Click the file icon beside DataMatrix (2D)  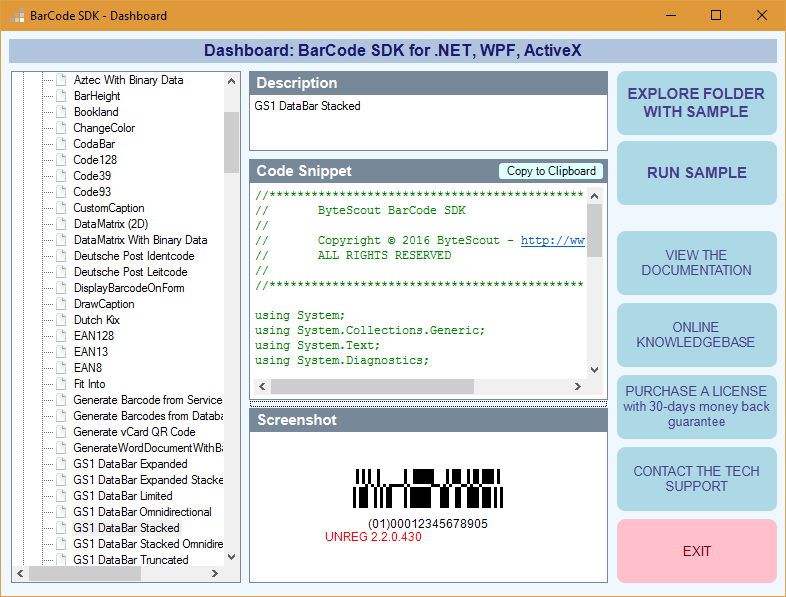click(61, 224)
